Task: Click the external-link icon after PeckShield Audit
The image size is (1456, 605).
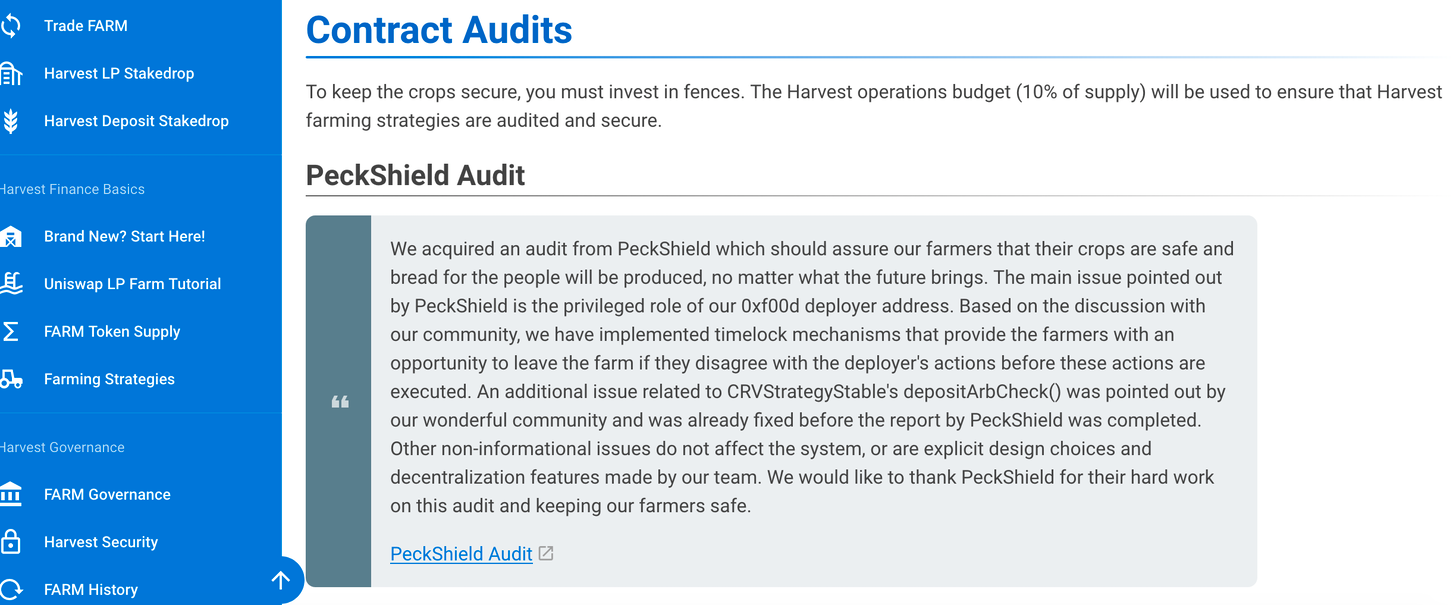Action: 546,553
